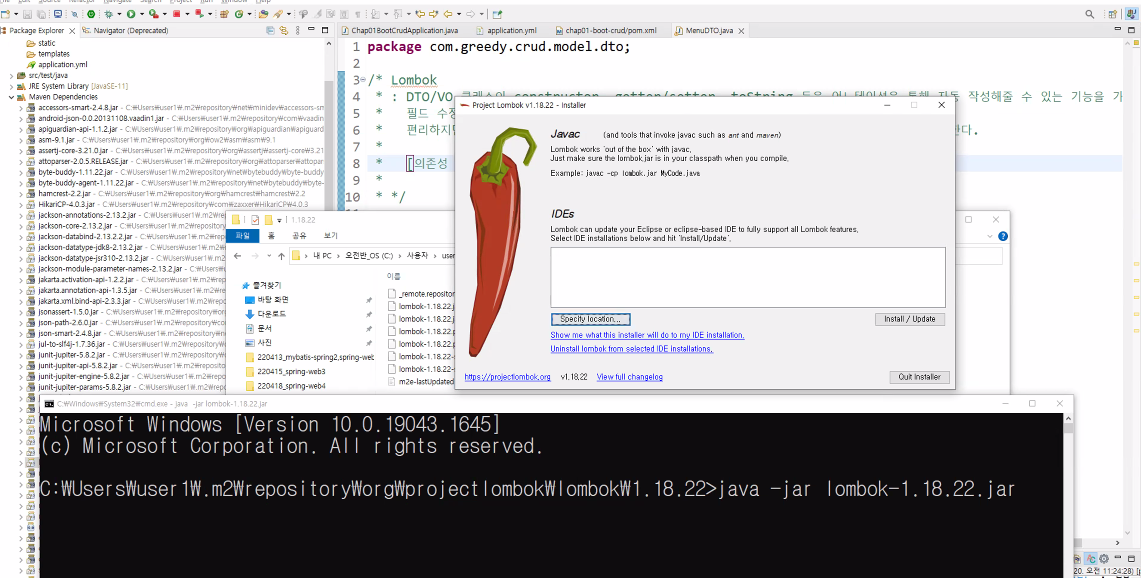The width and height of the screenshot is (1143, 578).
Task: Click the red Stop icon in Eclipse toolbar
Action: point(176,14)
